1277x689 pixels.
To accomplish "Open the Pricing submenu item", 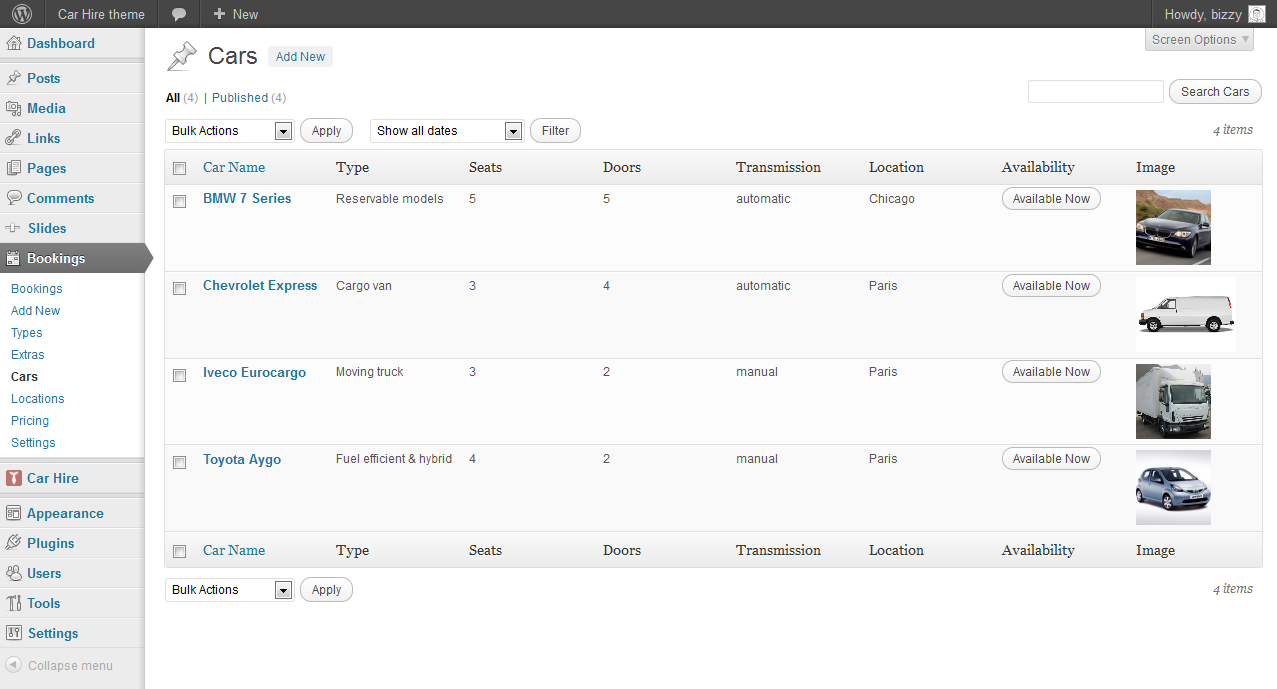I will 30,421.
